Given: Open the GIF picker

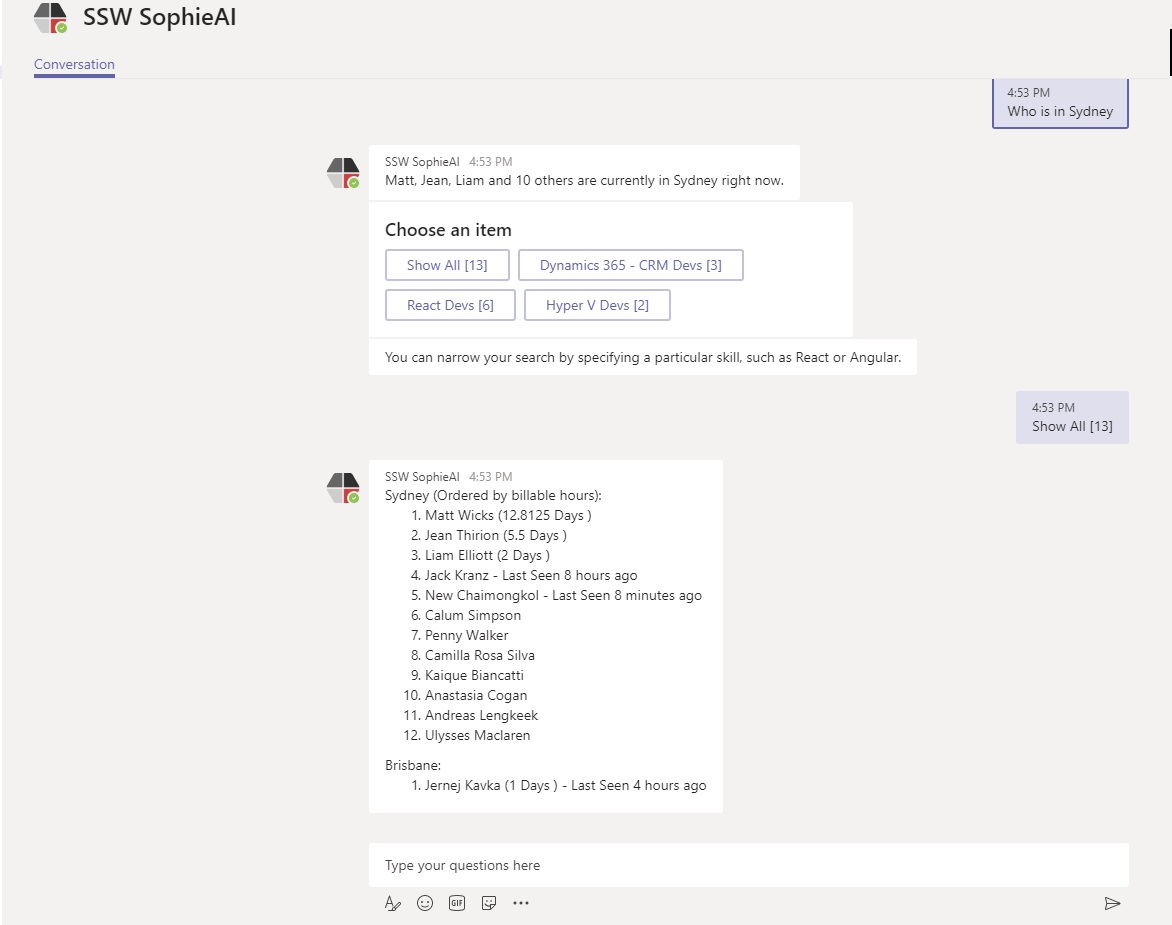Looking at the screenshot, I should 457,903.
